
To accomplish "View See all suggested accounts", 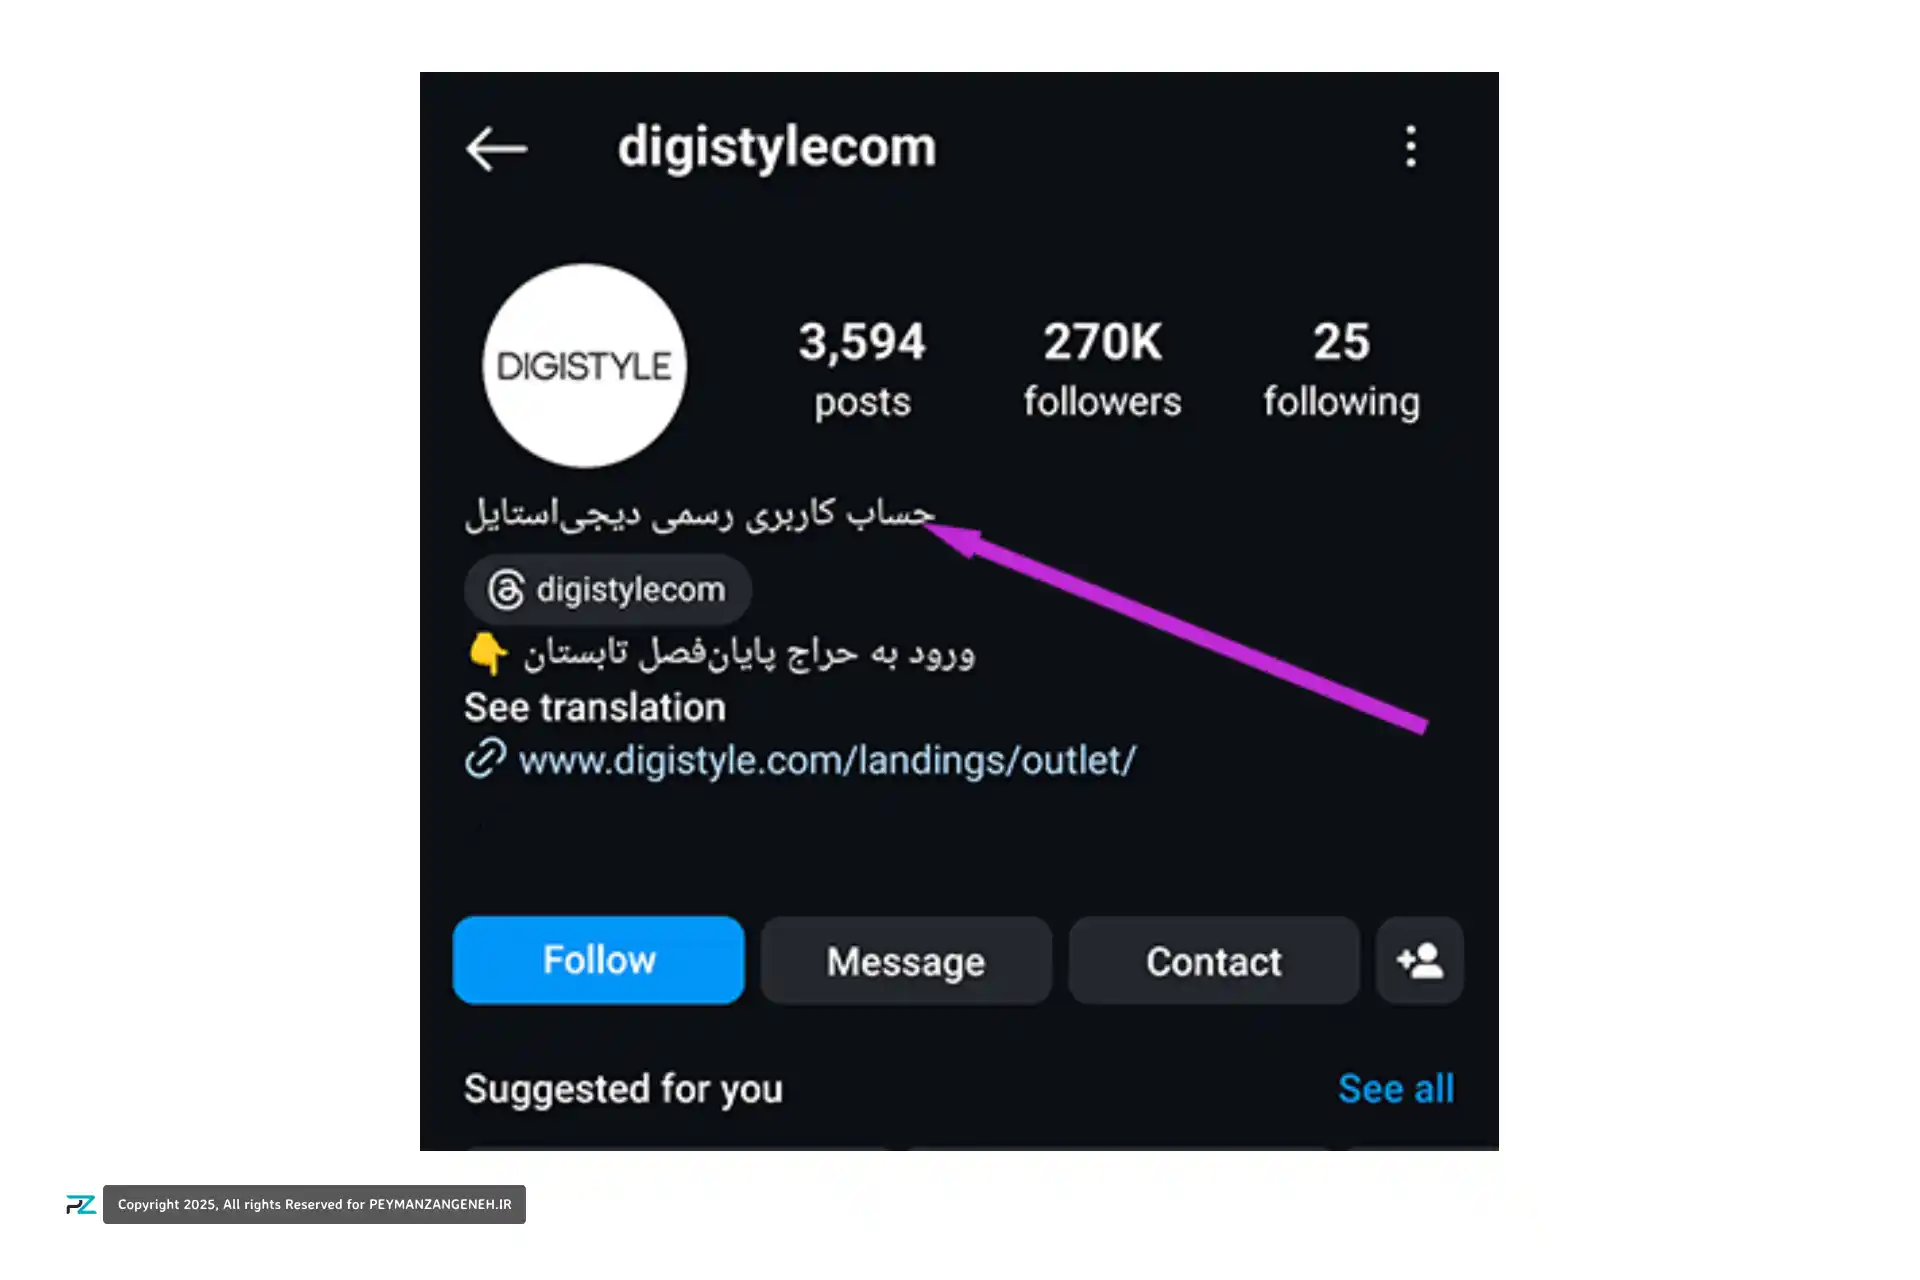I will click(1396, 1089).
